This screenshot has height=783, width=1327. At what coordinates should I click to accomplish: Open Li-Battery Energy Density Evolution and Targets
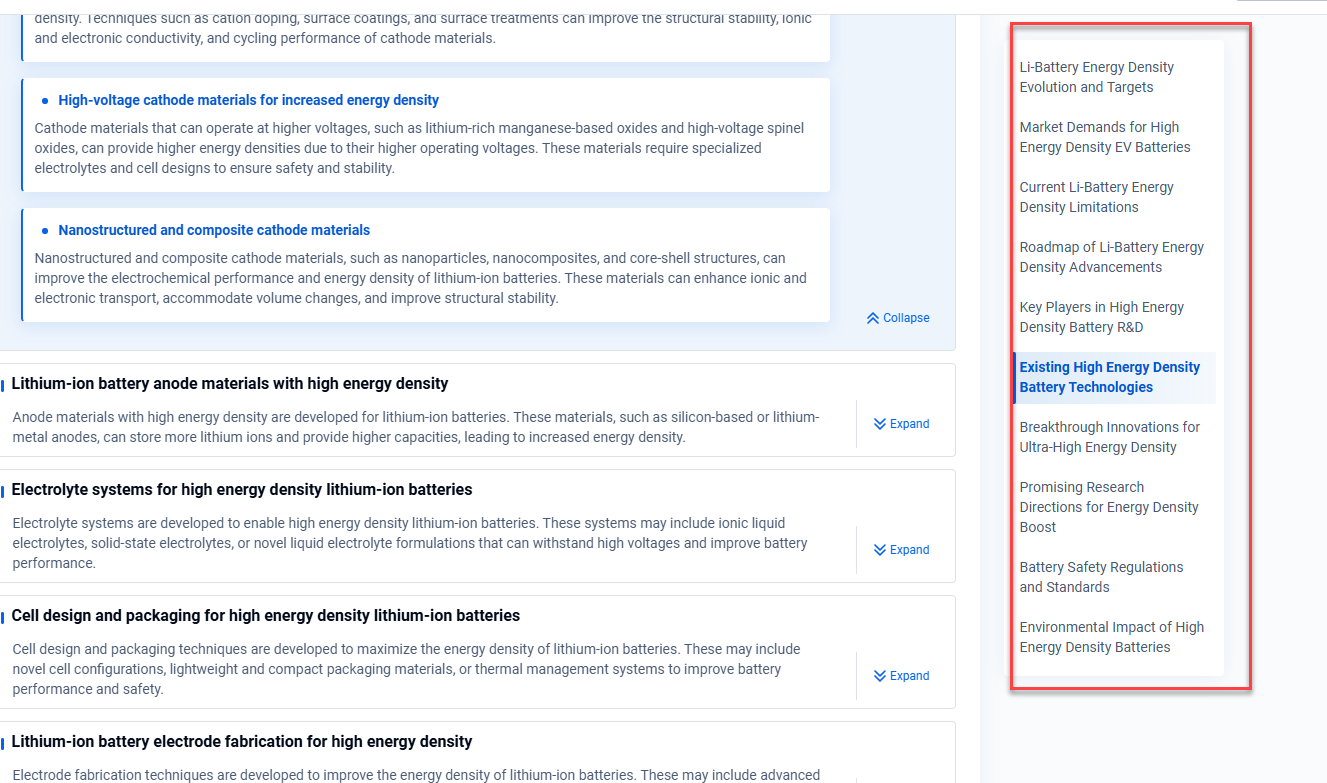(x=1096, y=77)
